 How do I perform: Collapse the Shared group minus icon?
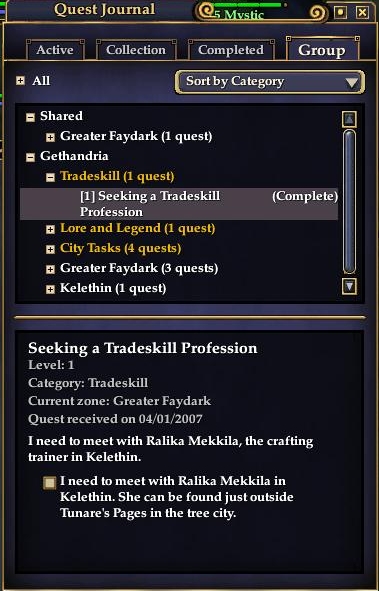31,117
